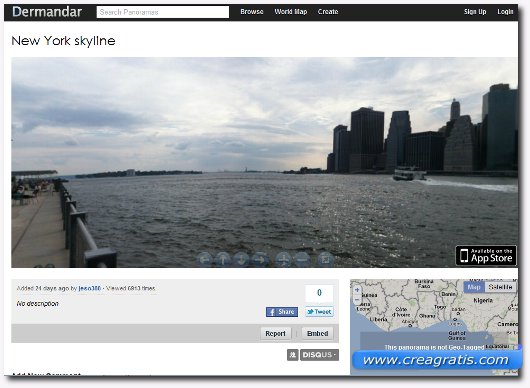The width and height of the screenshot is (530, 388).
Task: Zoom in on the panorama viewer
Action: coord(283,260)
